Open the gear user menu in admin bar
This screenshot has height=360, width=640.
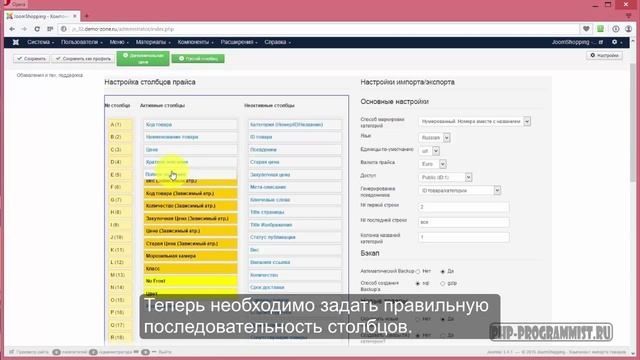click(616, 42)
